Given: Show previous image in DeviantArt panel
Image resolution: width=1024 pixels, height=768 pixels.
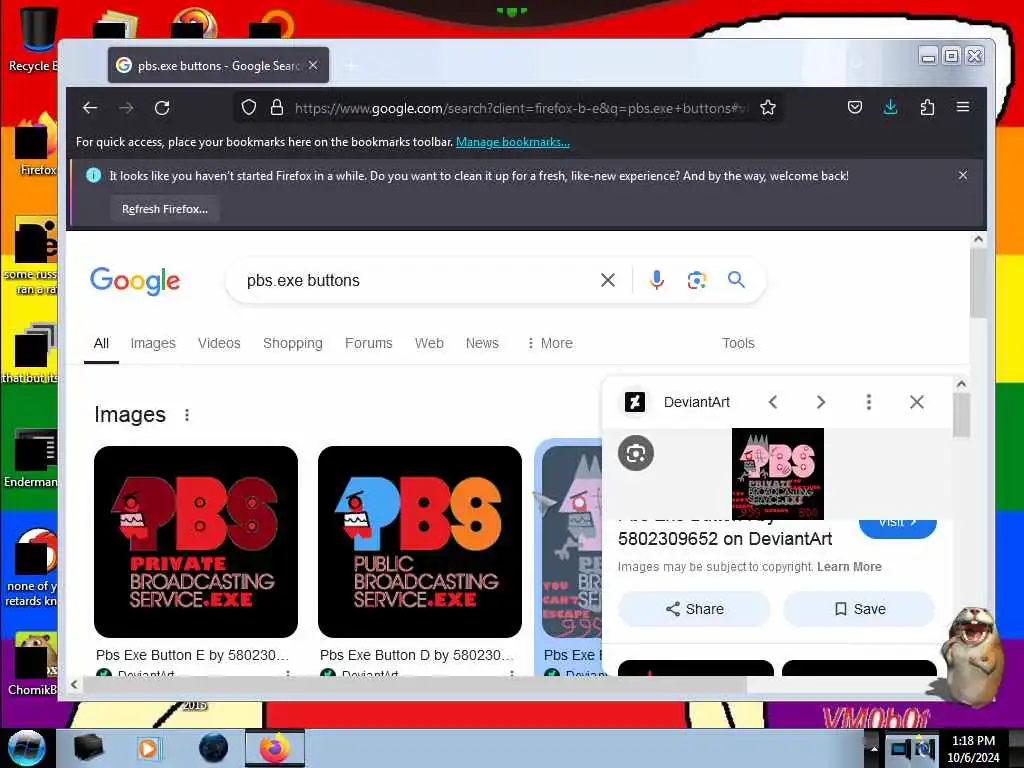Looking at the screenshot, I should coord(773,402).
